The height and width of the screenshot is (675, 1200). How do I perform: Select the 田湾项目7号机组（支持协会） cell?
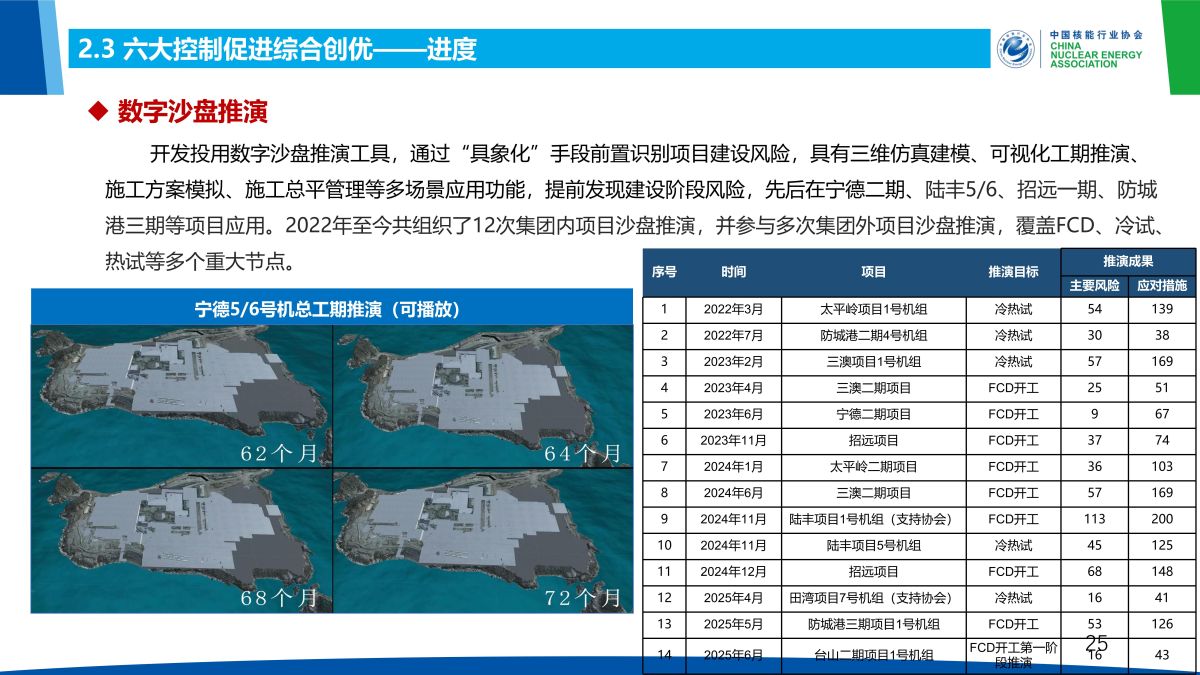pos(873,598)
